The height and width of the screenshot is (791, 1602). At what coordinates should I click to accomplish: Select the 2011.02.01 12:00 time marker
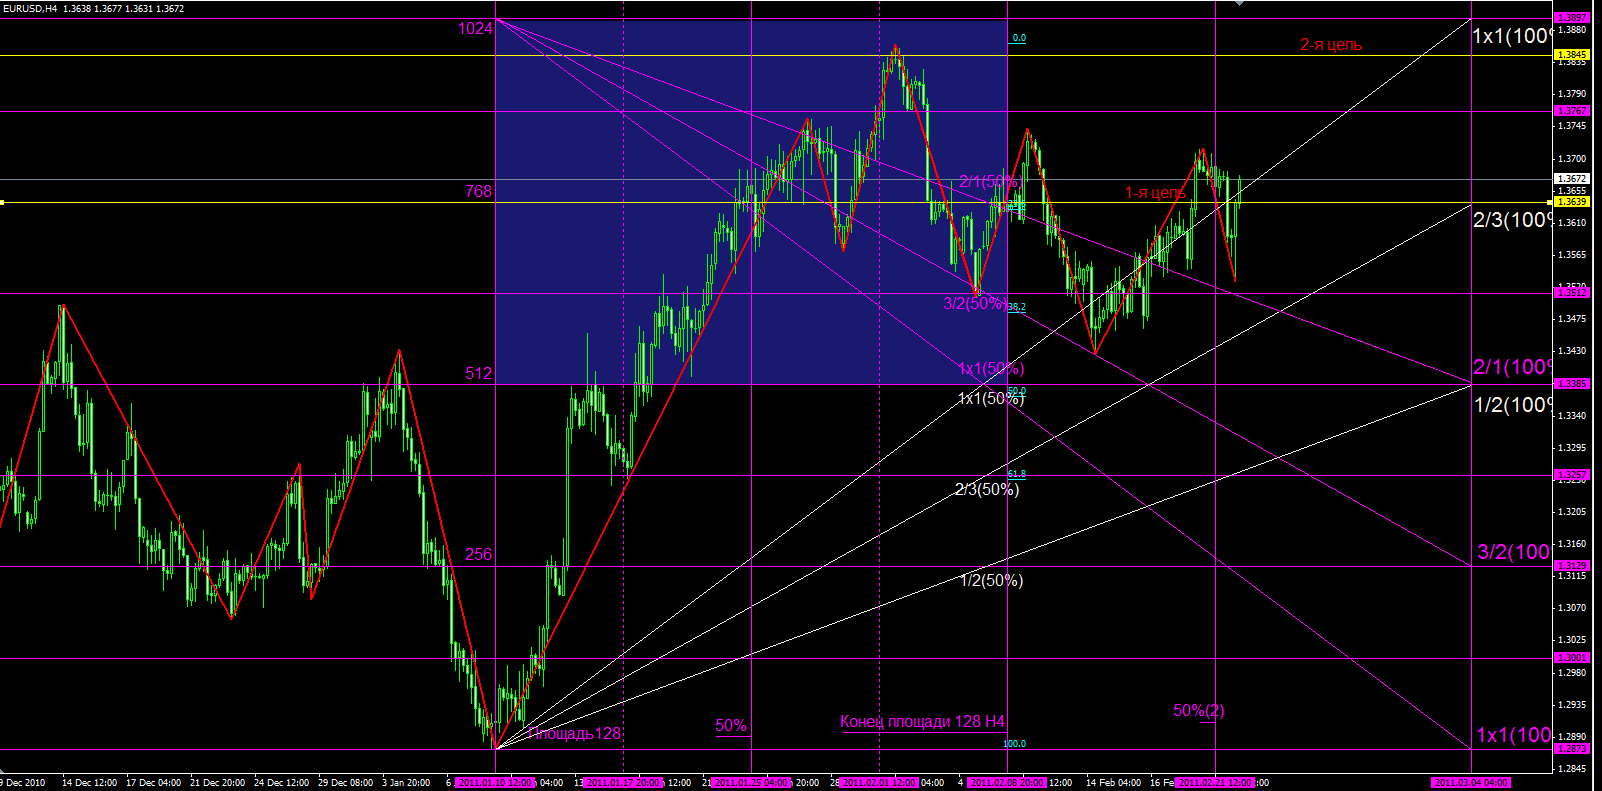coord(879,783)
